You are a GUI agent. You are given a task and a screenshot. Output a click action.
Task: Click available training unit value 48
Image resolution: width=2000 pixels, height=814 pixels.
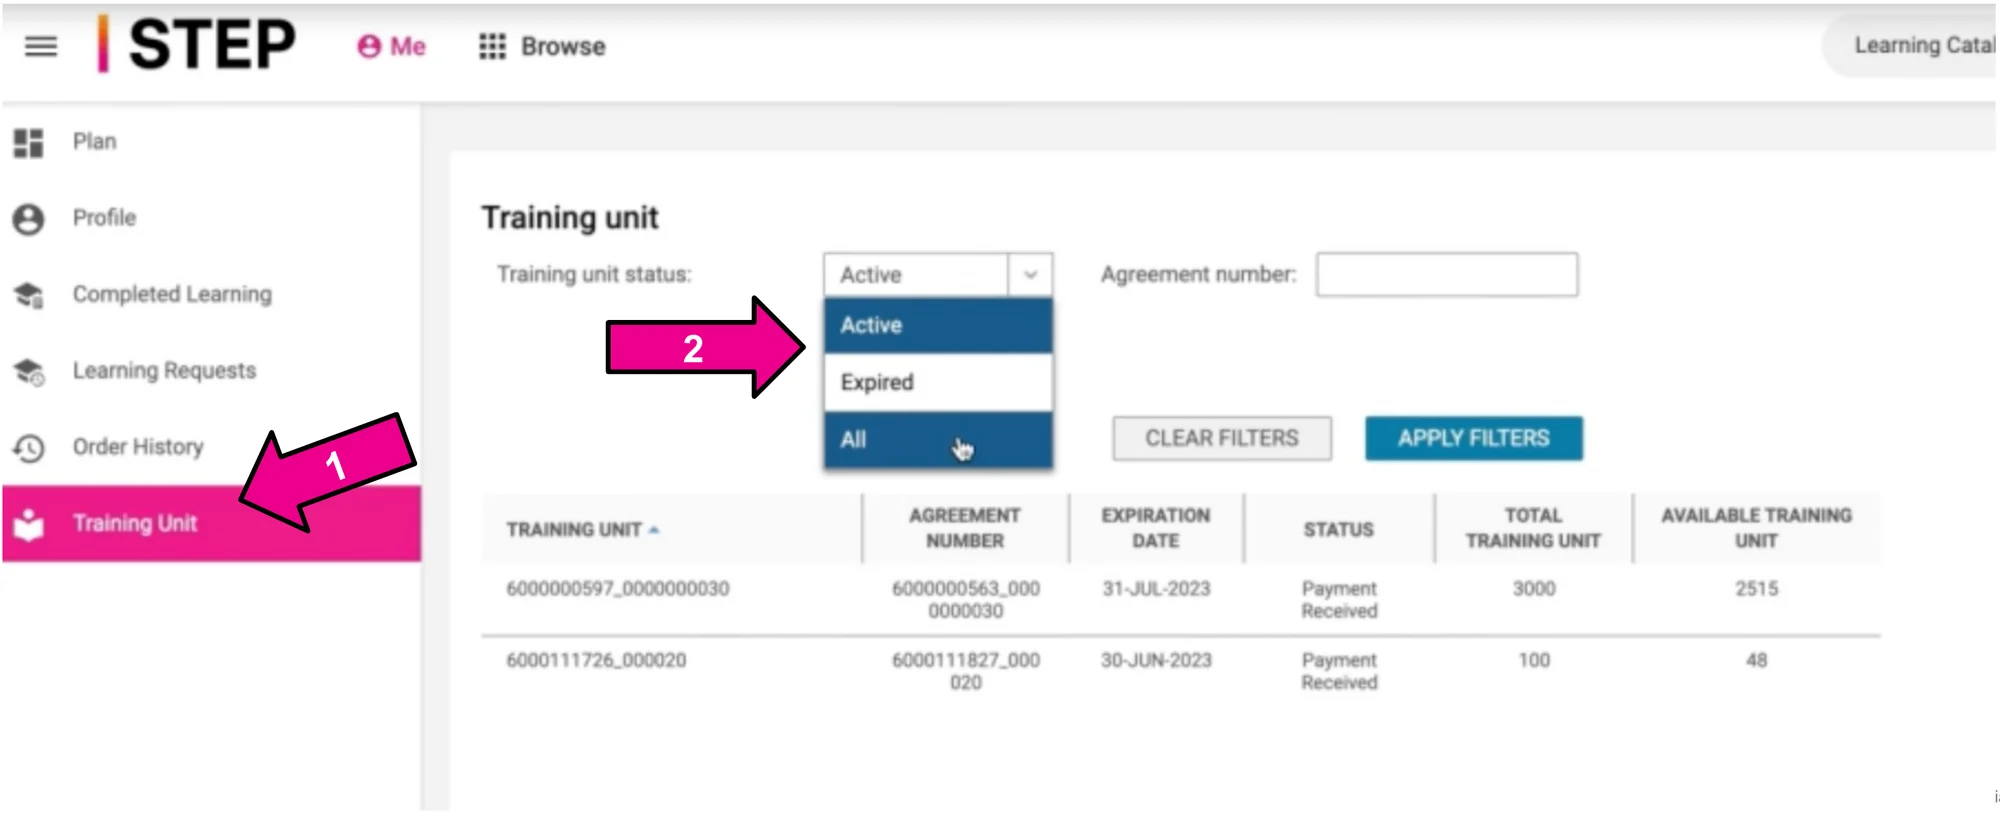pos(1757,661)
